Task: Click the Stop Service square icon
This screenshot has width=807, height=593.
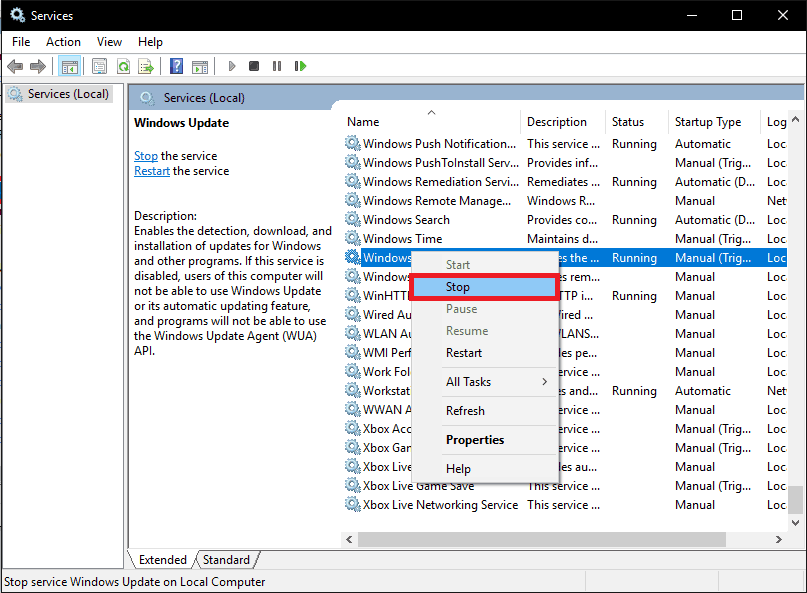Action: click(254, 66)
